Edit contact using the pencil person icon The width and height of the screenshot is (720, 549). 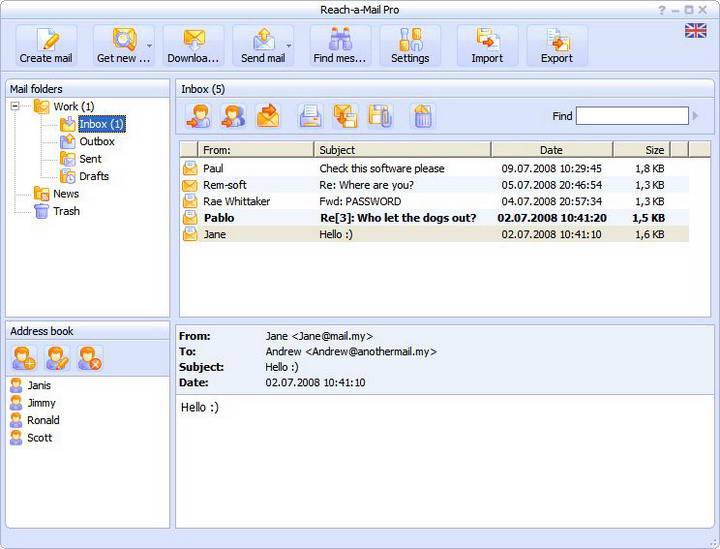[57, 359]
